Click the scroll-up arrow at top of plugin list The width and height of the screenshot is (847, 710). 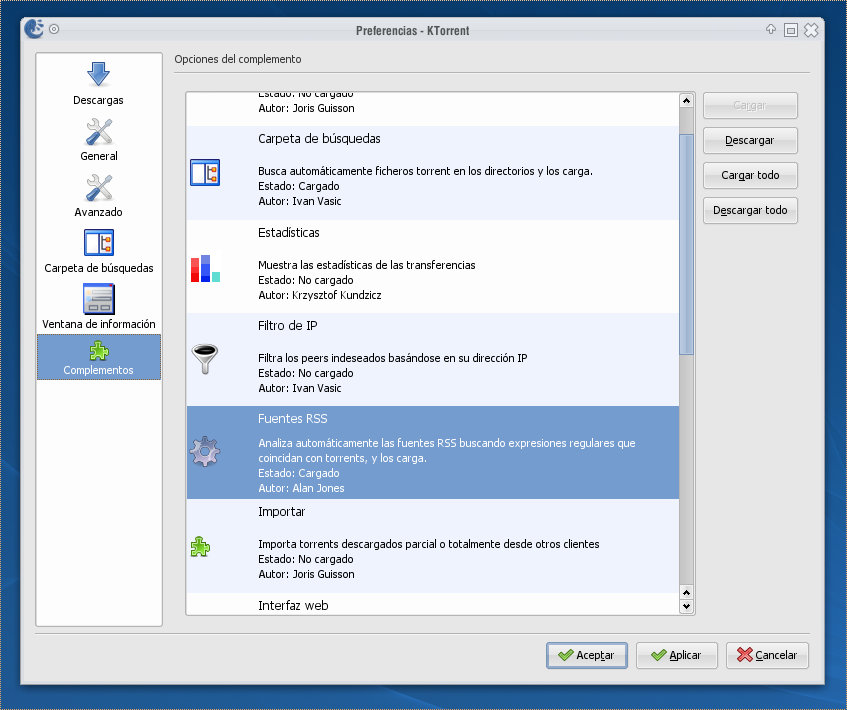click(x=686, y=101)
